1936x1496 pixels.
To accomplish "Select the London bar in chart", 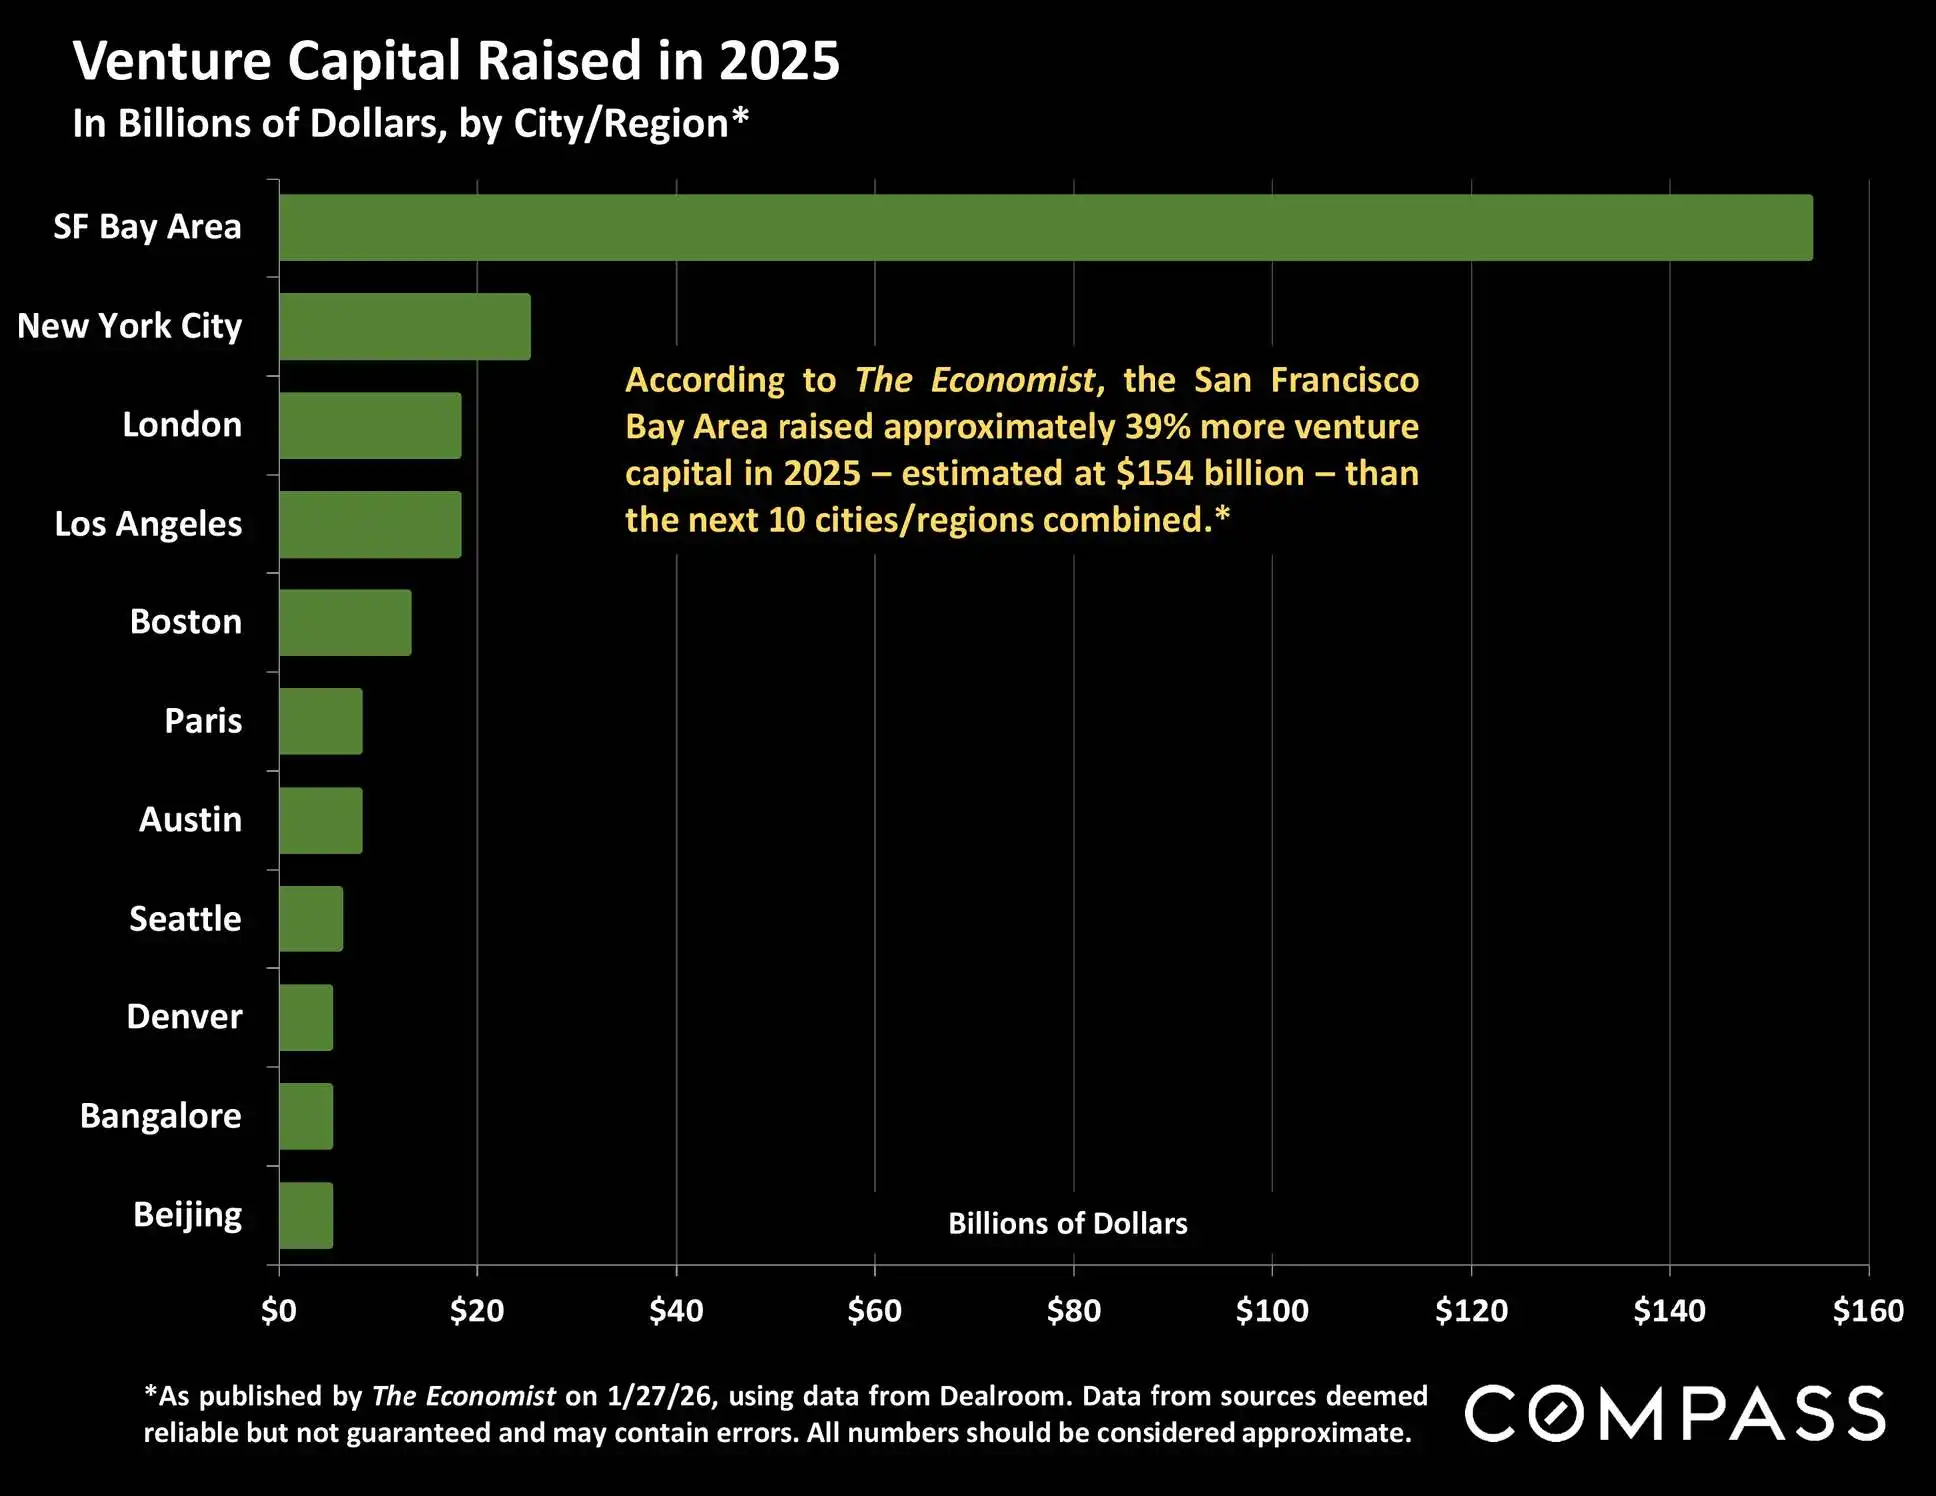I will click(x=370, y=425).
